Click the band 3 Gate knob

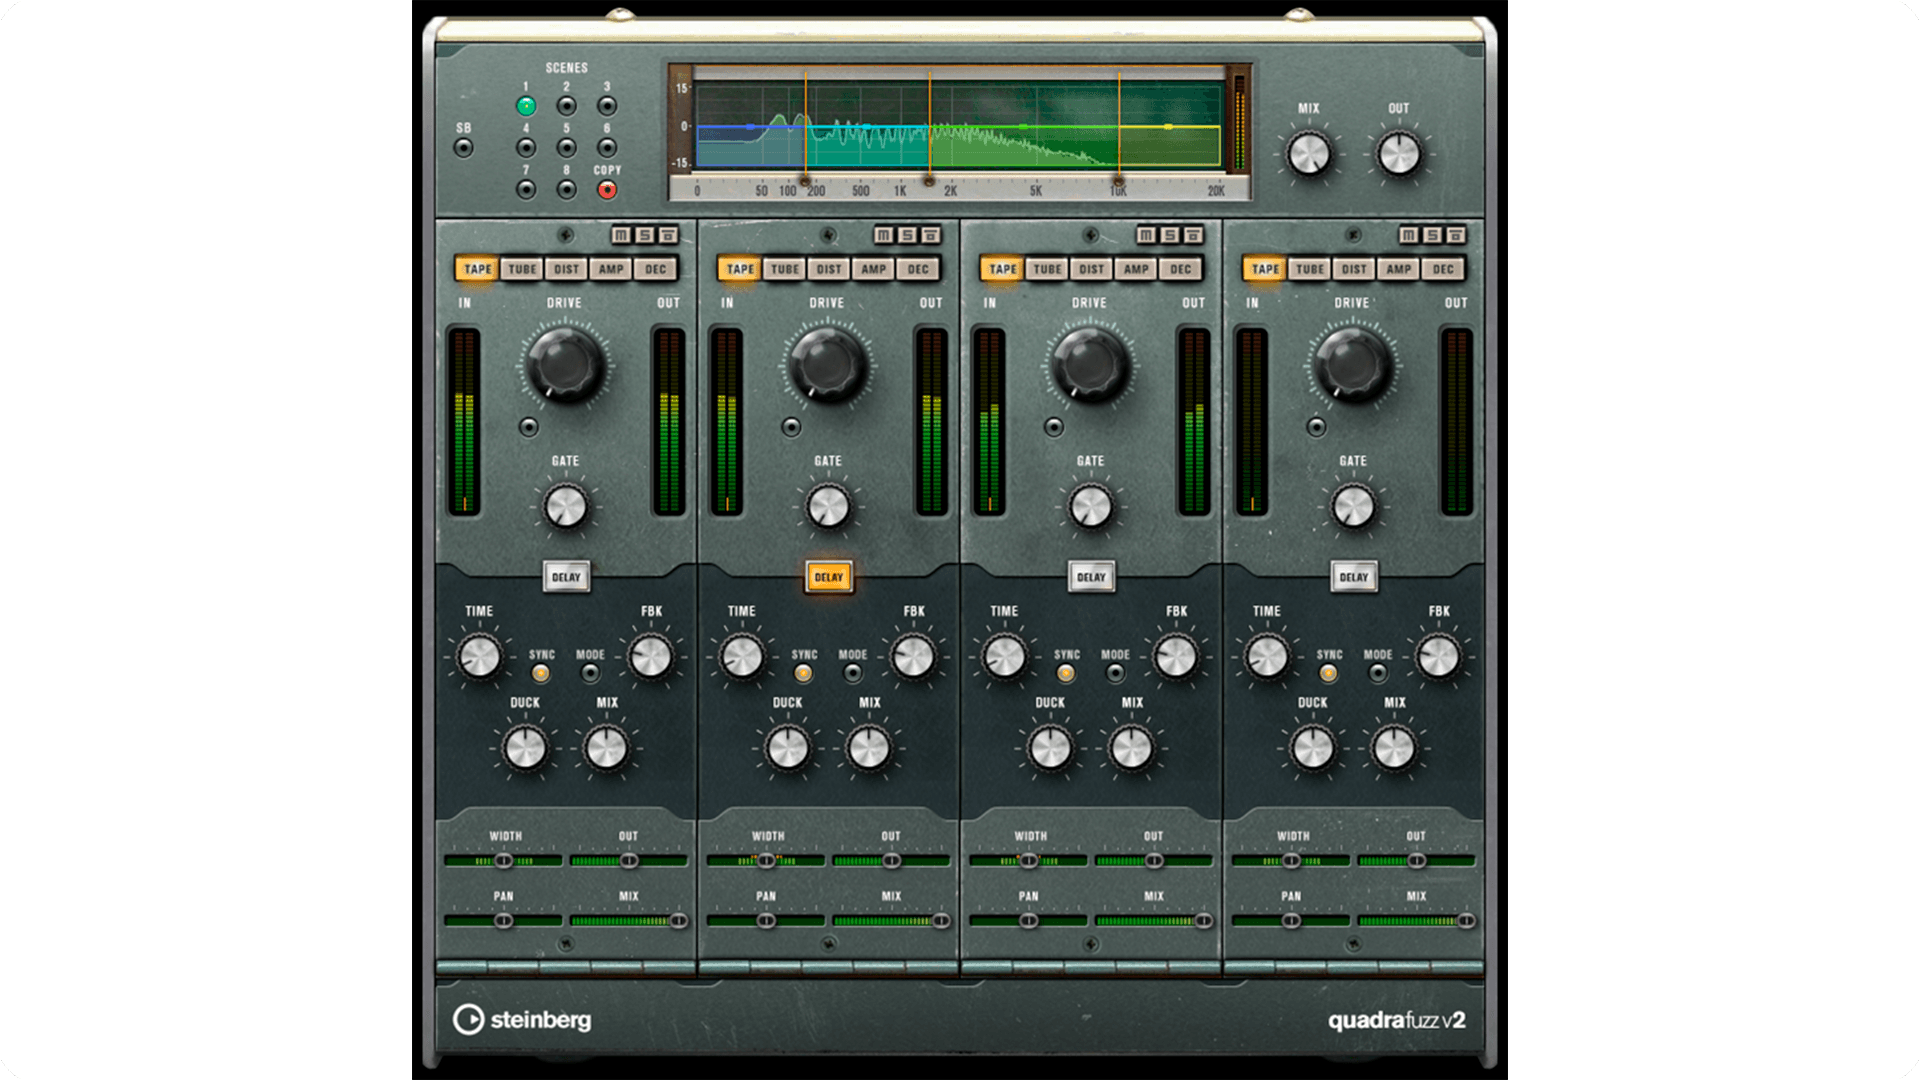(x=1091, y=507)
